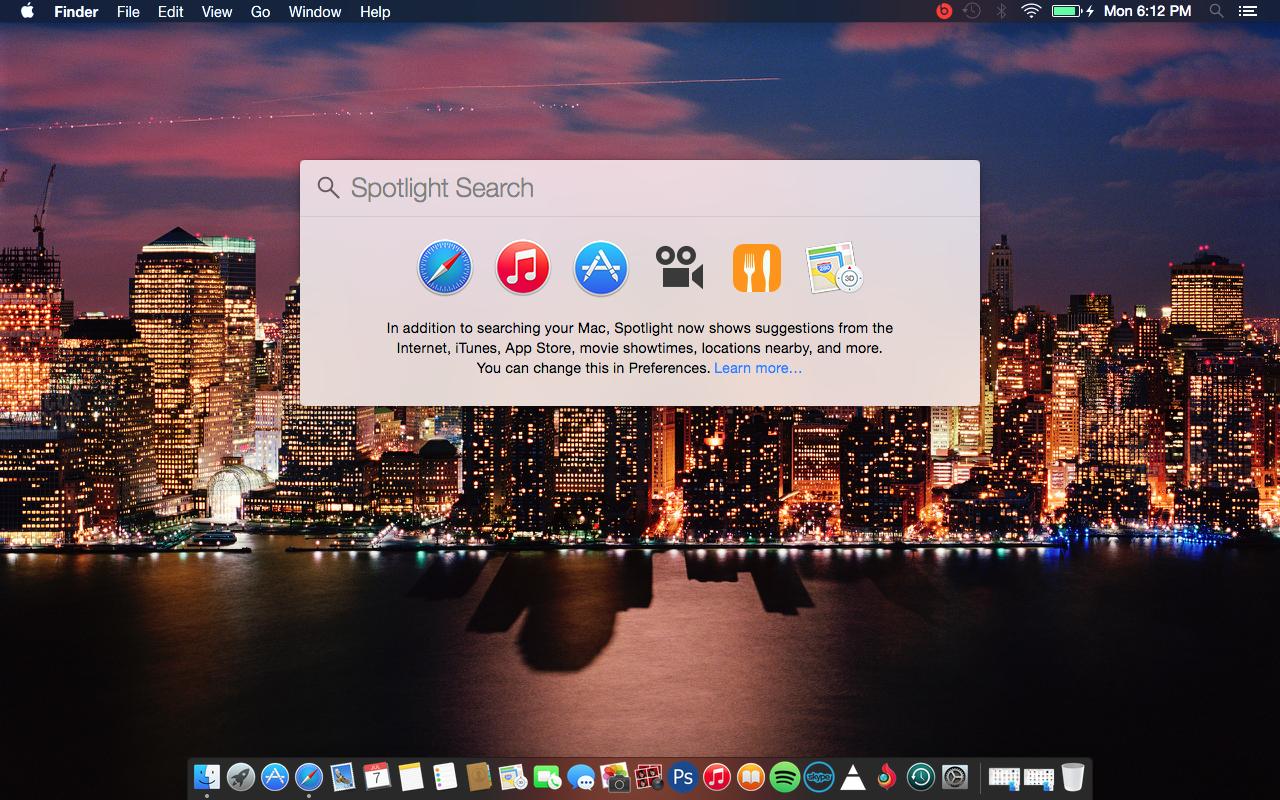The width and height of the screenshot is (1280, 800).
Task: Click the iTunes music note icon in Spotlight
Action: tap(523, 268)
